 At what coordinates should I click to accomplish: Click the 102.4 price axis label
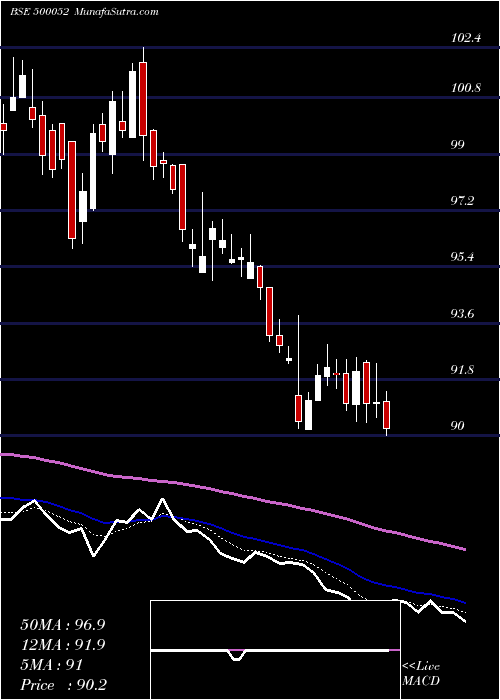pyautogui.click(x=466, y=38)
